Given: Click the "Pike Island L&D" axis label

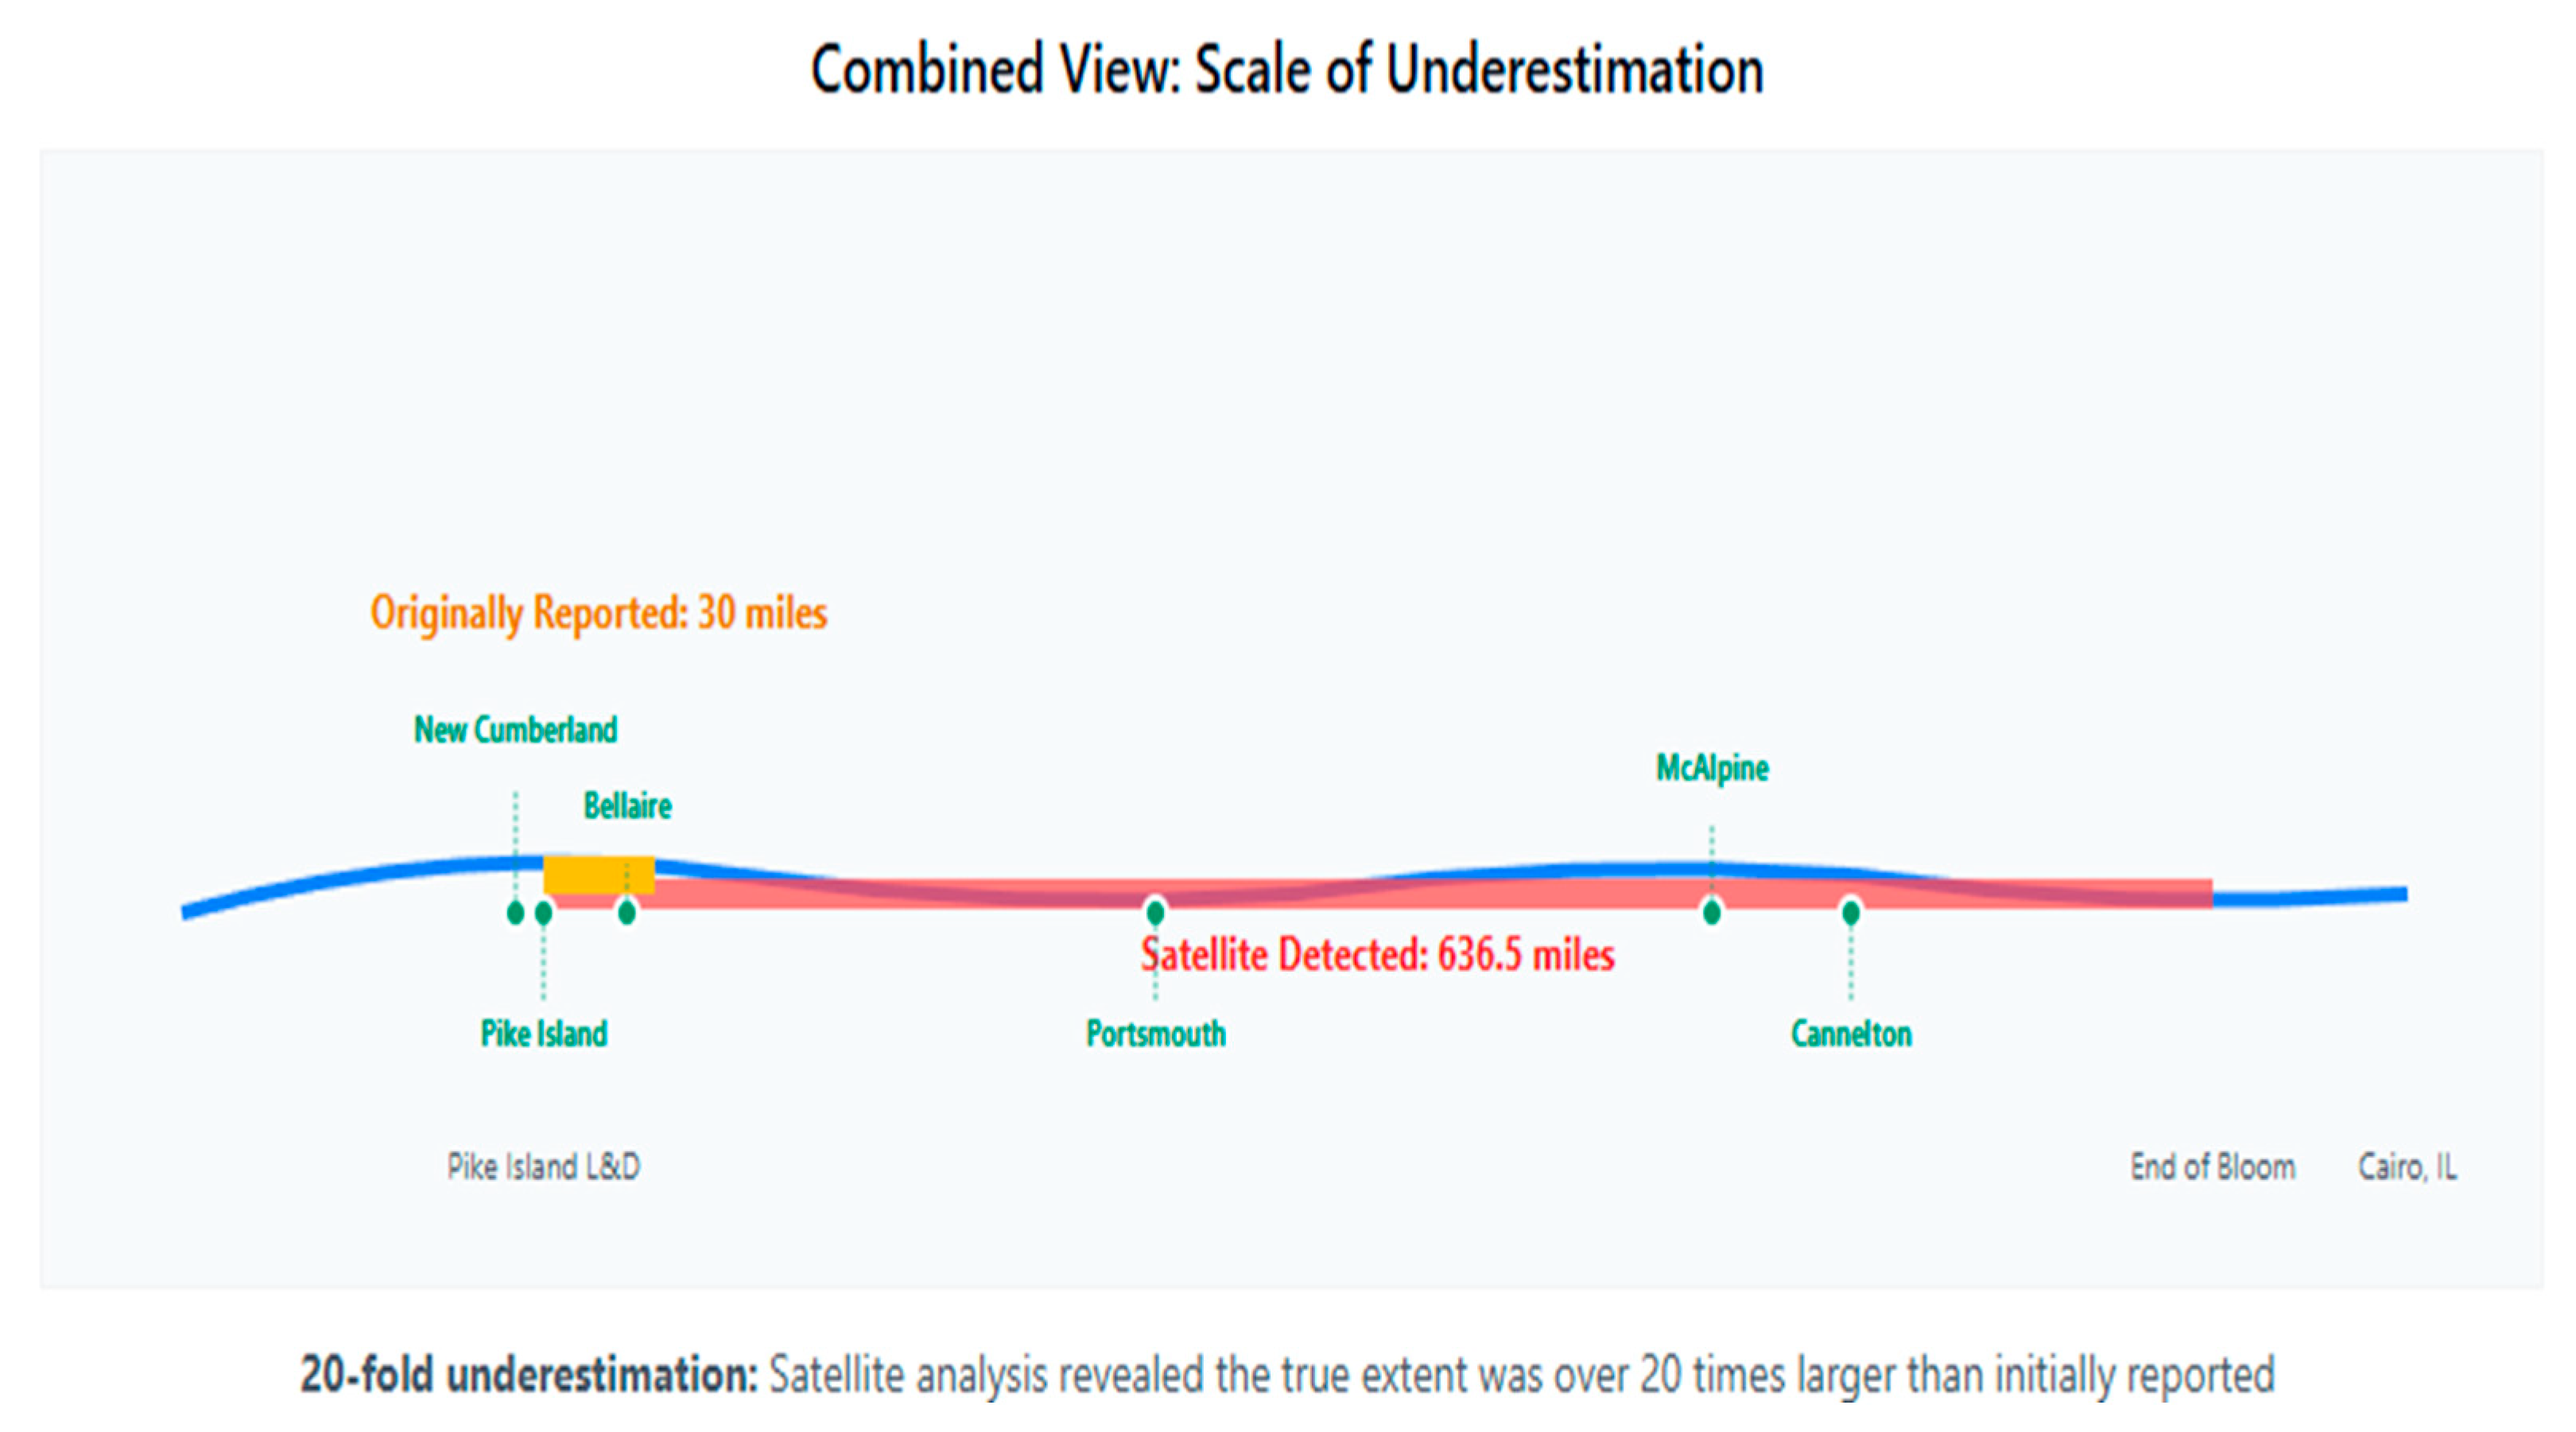Looking at the screenshot, I should tap(543, 1166).
